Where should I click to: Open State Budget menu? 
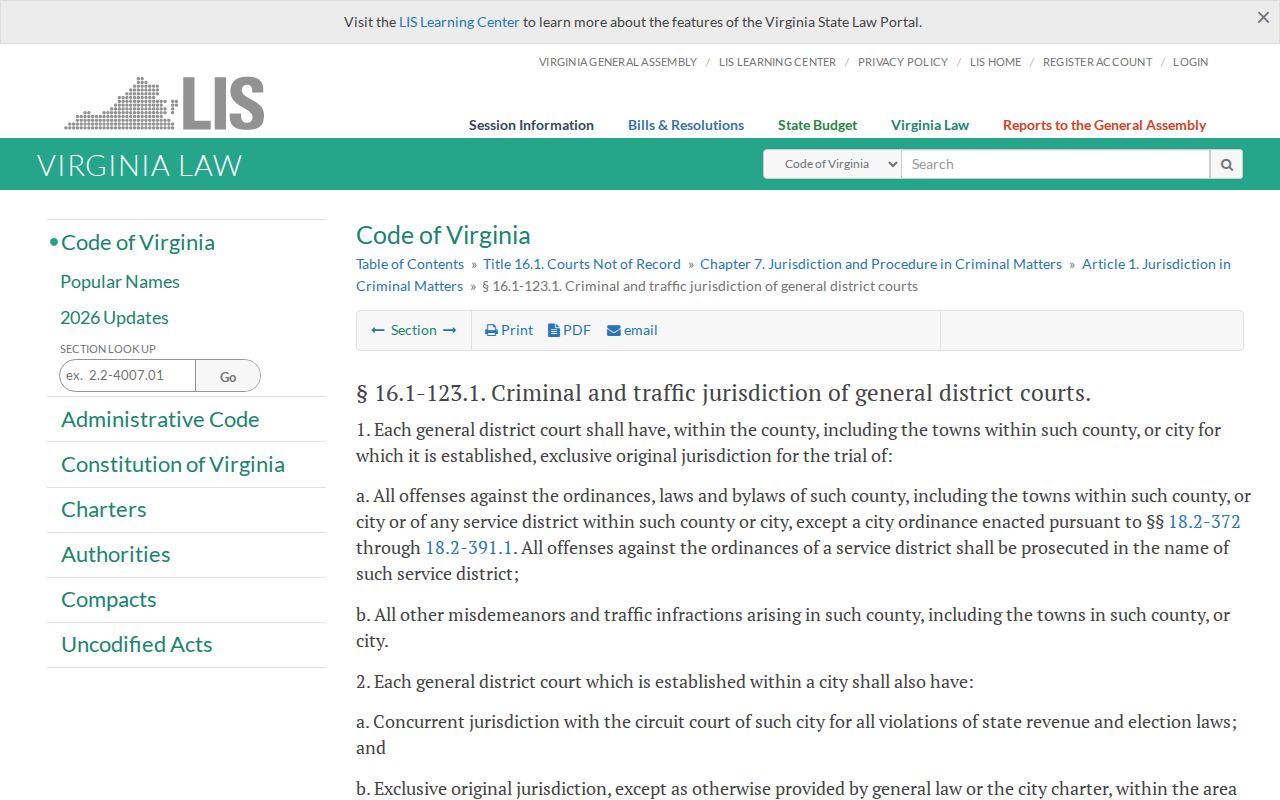click(x=817, y=125)
